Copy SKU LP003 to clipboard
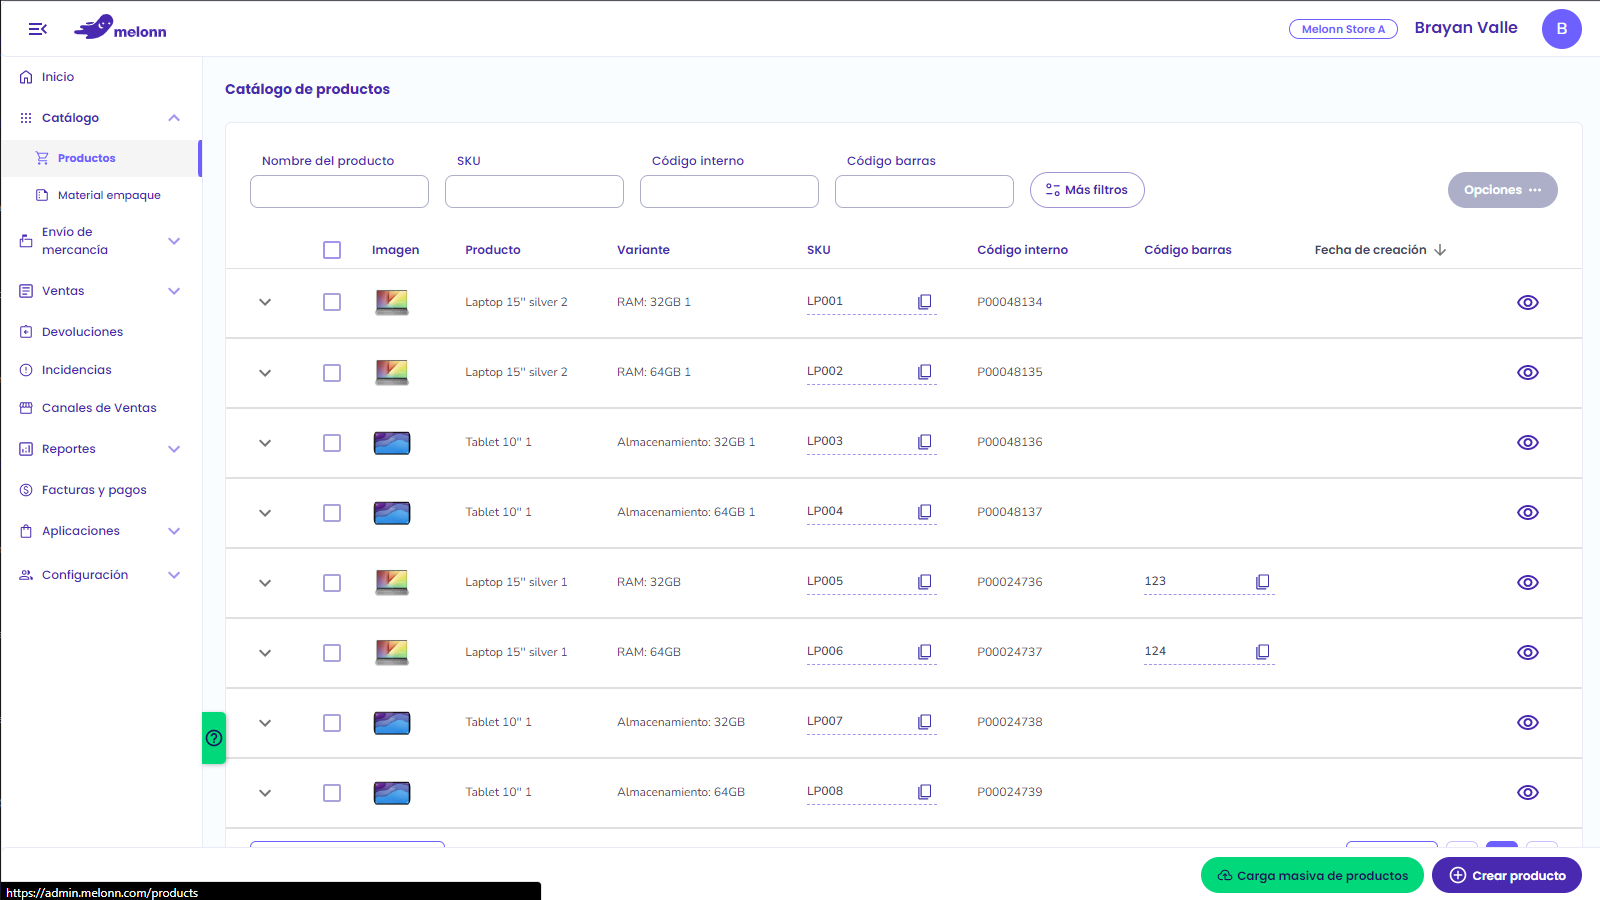Image resolution: width=1600 pixels, height=900 pixels. (x=925, y=442)
